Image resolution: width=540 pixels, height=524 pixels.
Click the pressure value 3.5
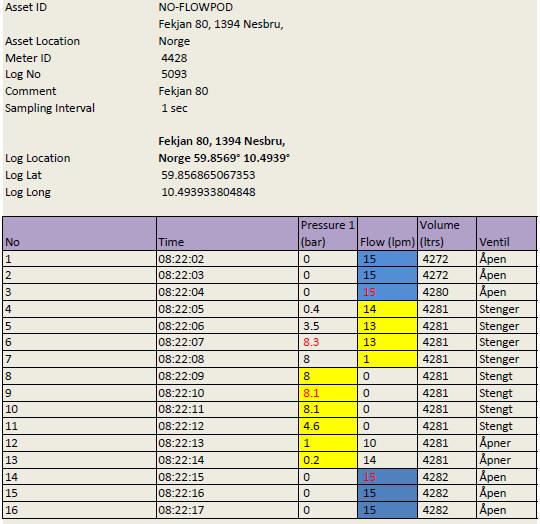click(x=328, y=326)
